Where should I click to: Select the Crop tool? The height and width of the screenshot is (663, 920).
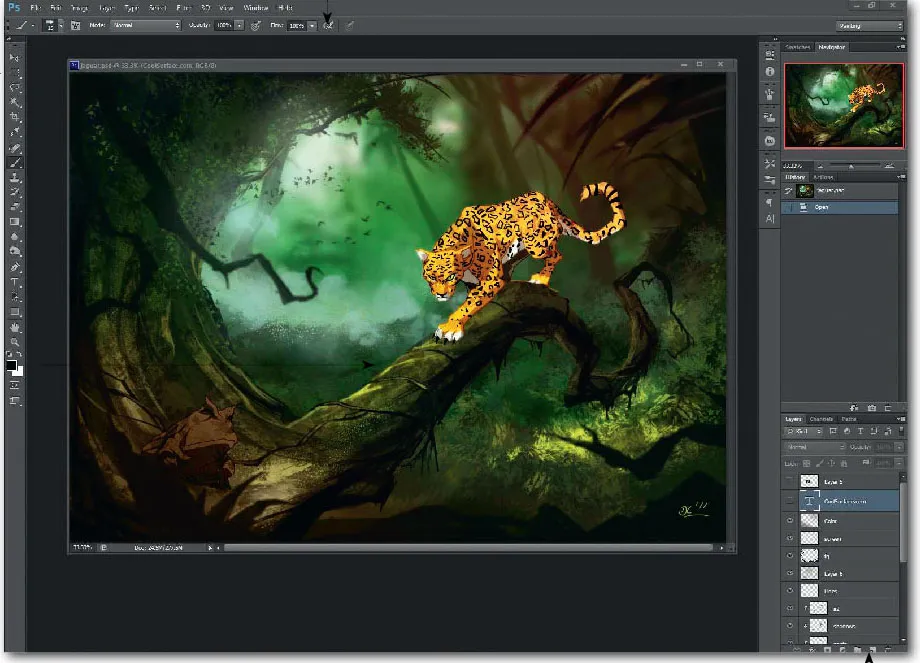point(15,117)
